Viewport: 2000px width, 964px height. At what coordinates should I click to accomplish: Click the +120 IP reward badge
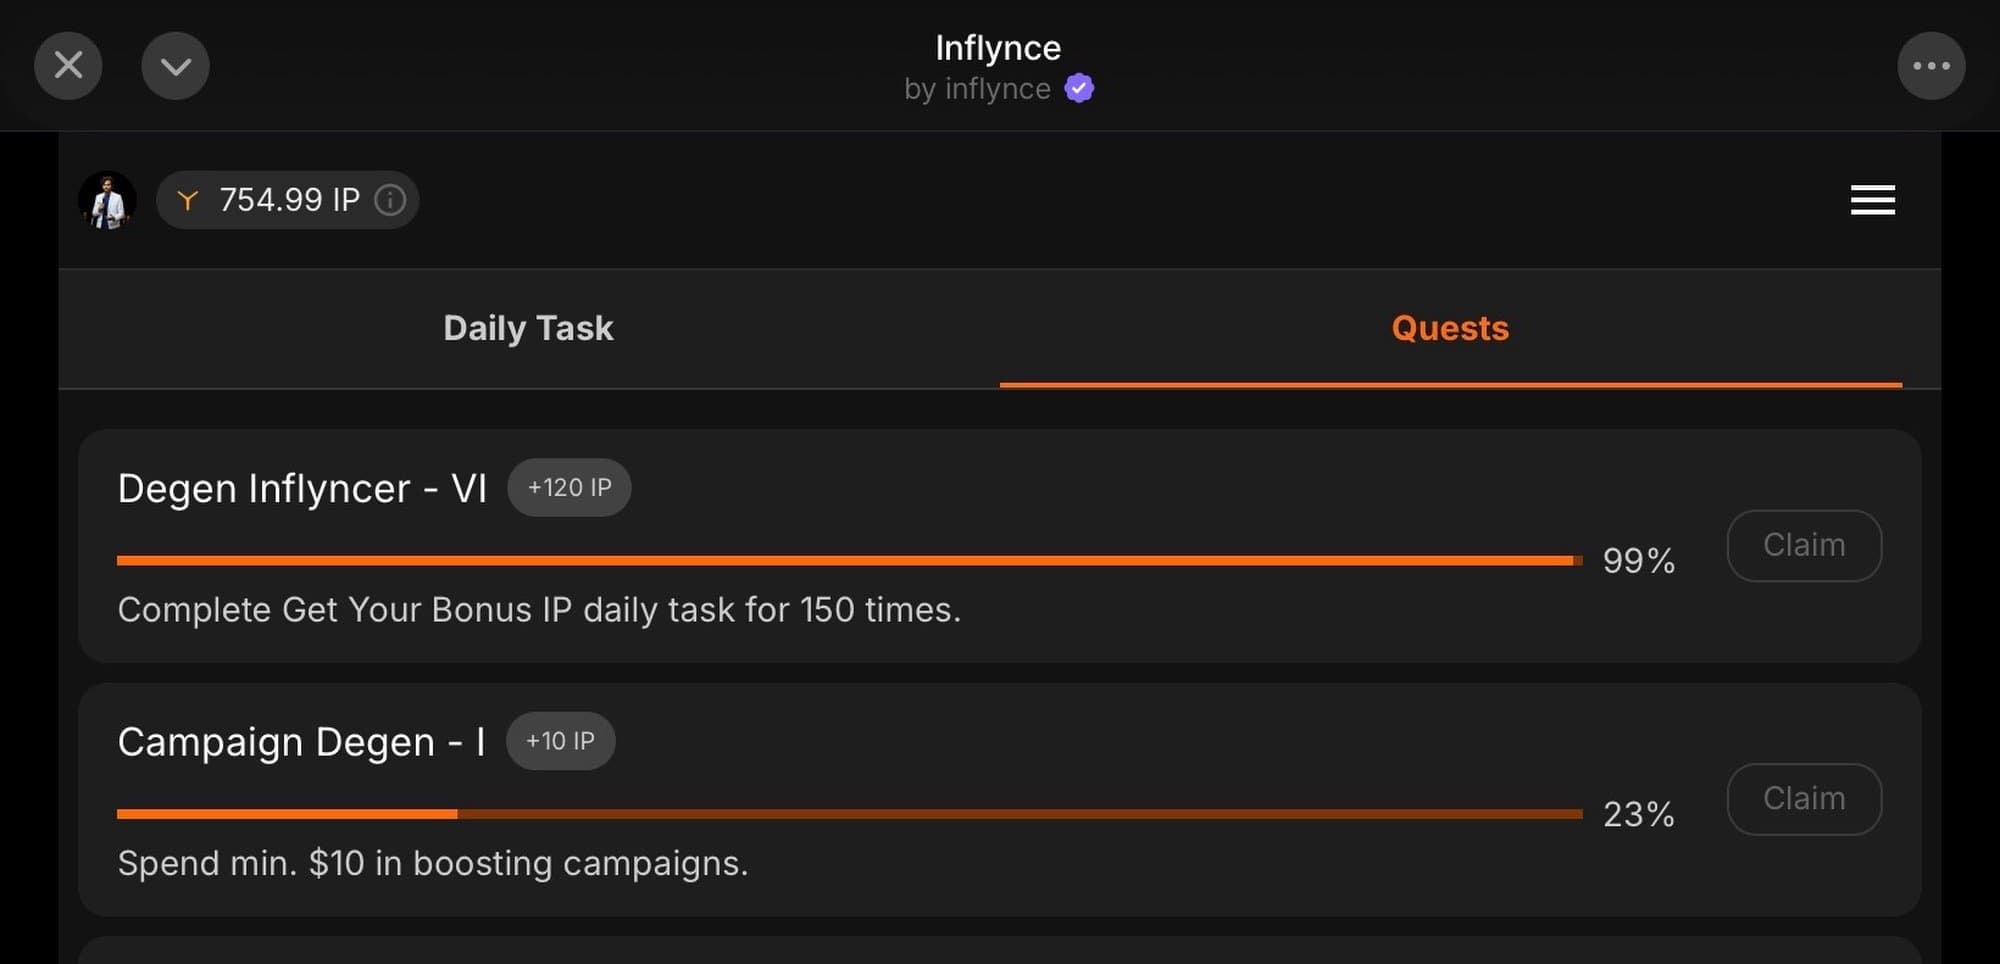click(x=569, y=487)
